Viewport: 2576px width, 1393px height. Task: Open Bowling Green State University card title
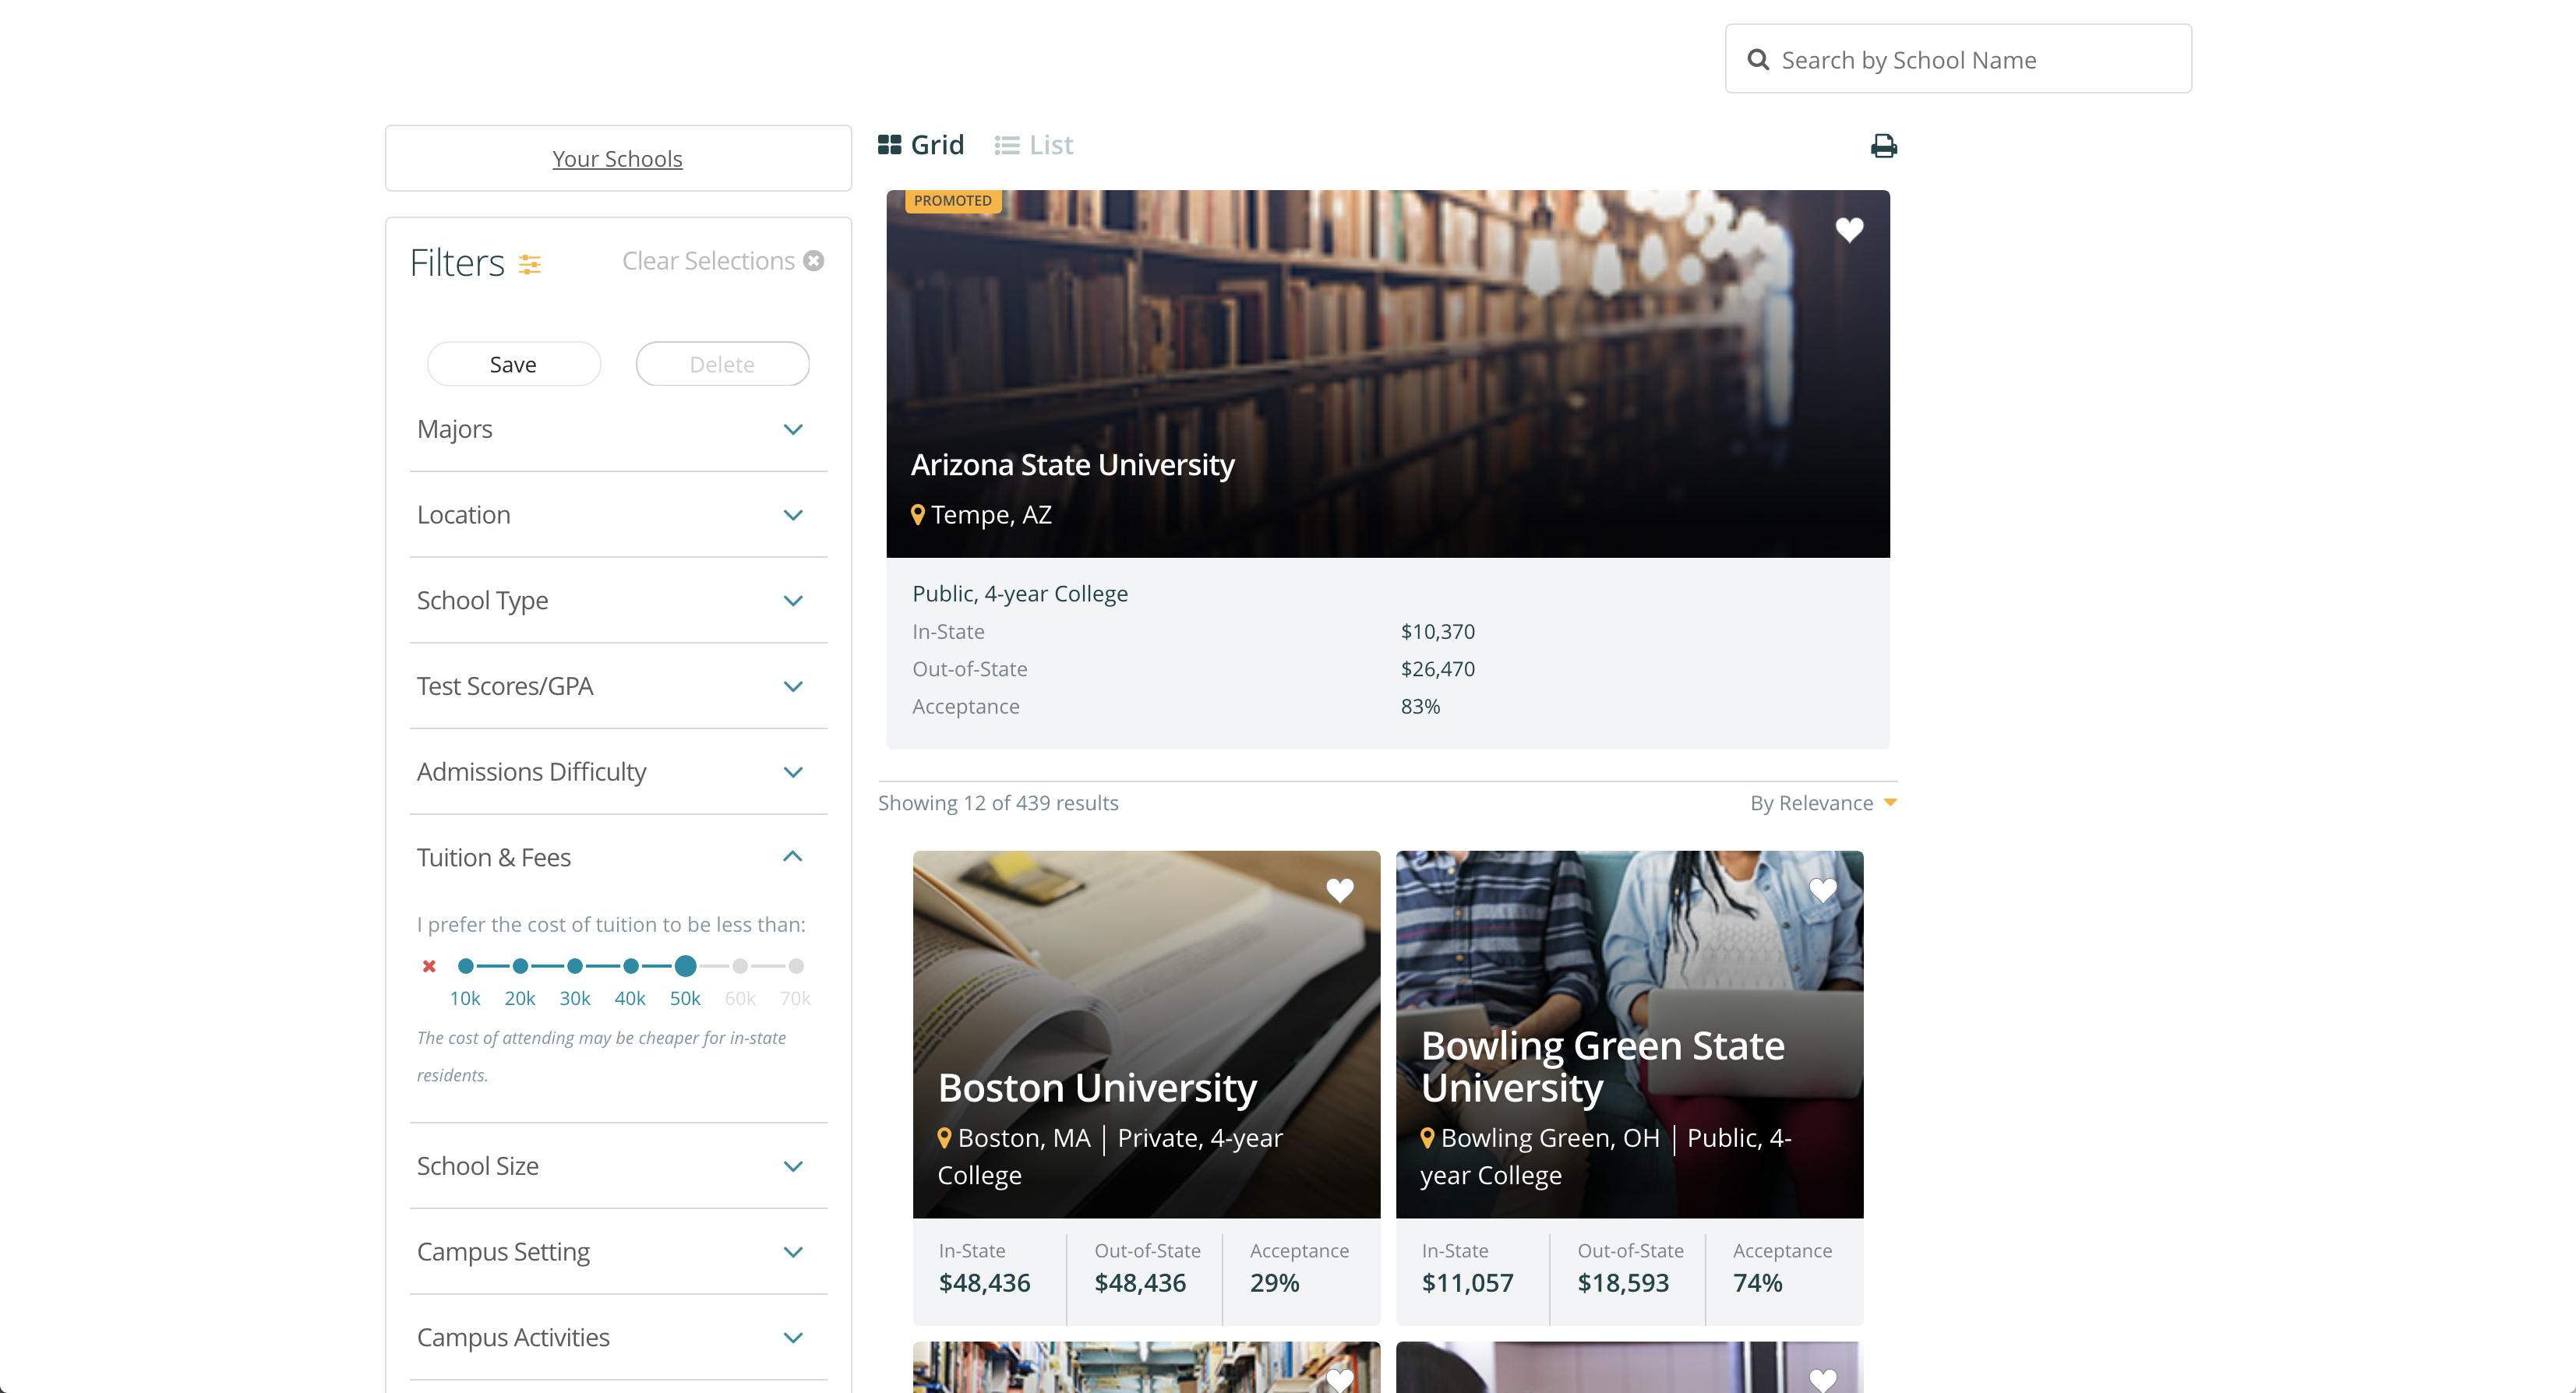point(1602,1067)
